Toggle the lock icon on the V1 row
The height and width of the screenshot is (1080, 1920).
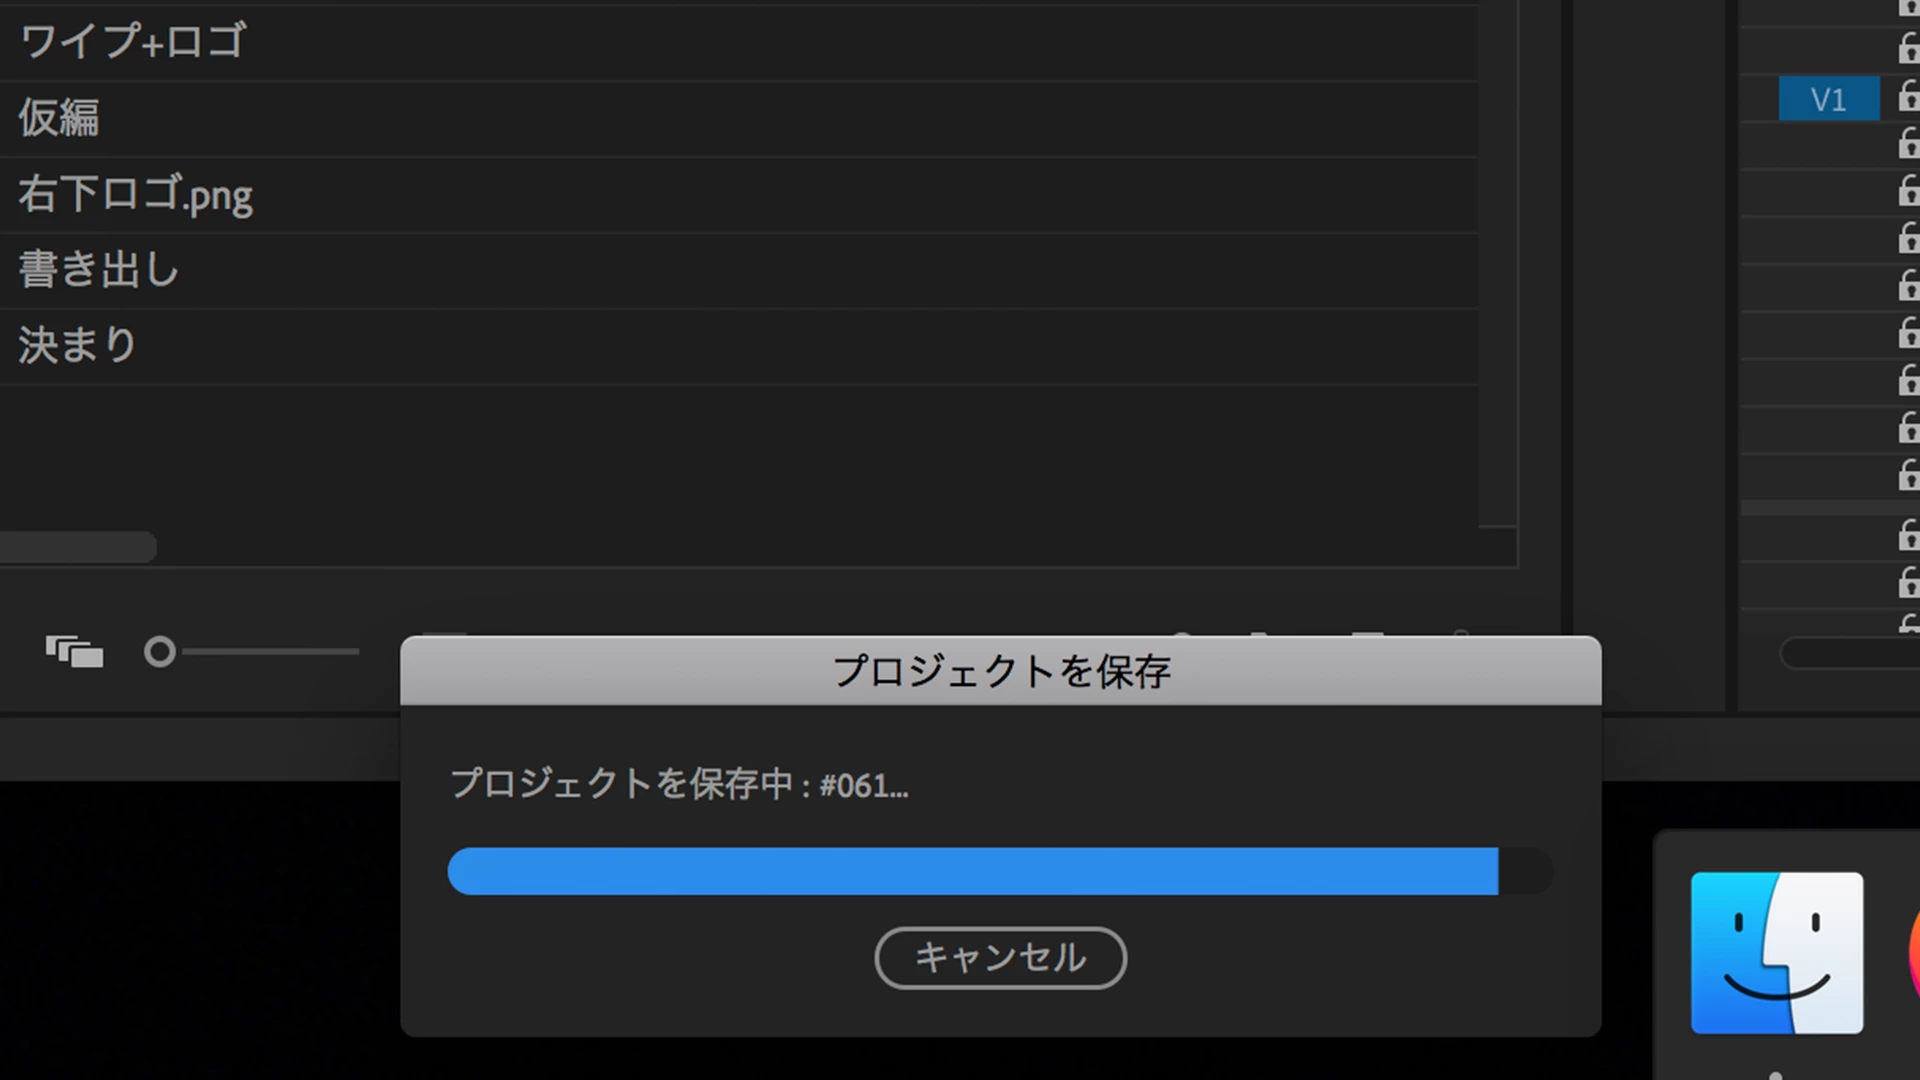pyautogui.click(x=1908, y=98)
